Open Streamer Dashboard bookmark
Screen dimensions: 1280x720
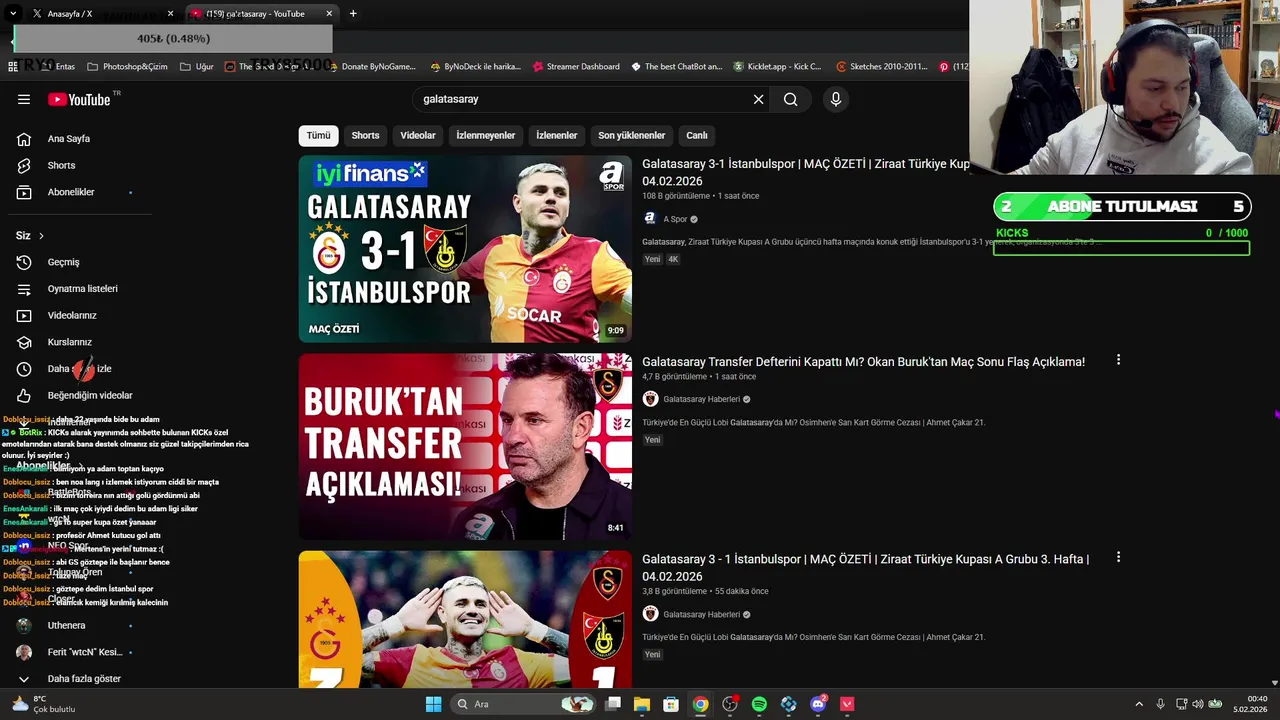pyautogui.click(x=575, y=67)
